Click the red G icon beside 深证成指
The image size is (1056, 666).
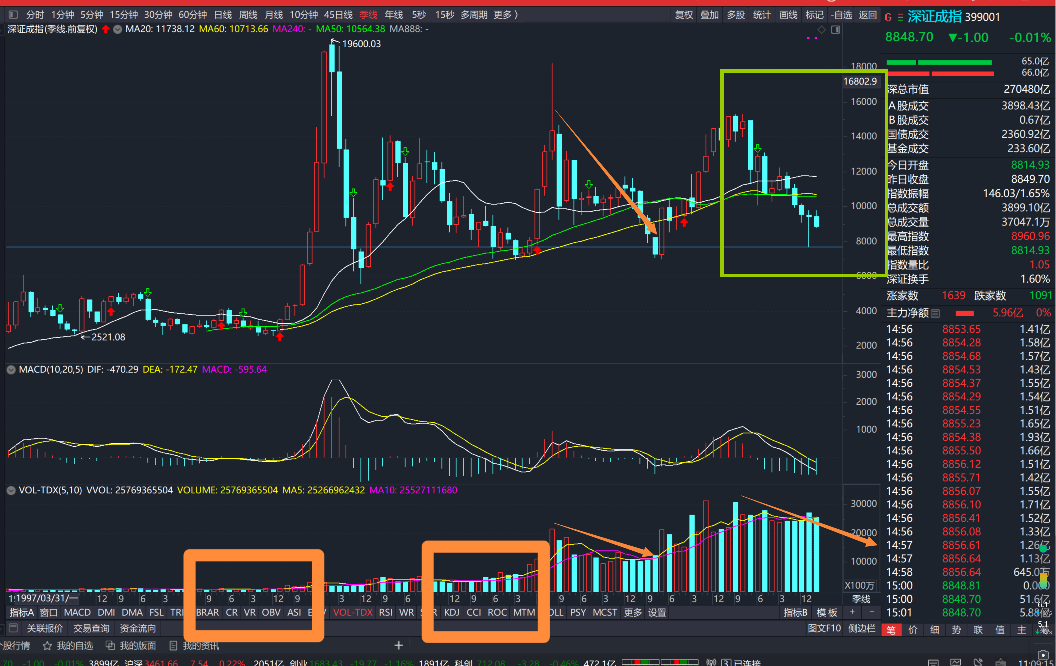coord(889,16)
